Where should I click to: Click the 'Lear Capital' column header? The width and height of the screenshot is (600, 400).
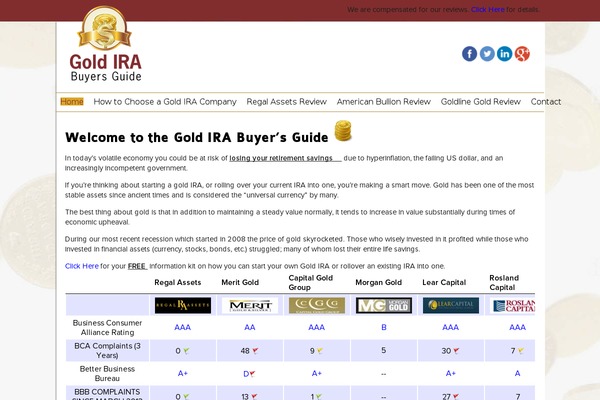point(444,282)
